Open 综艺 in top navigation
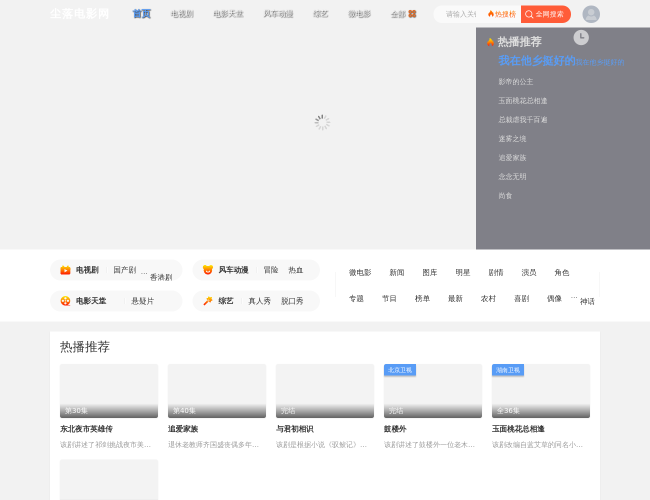The width and height of the screenshot is (650, 500). tap(321, 14)
